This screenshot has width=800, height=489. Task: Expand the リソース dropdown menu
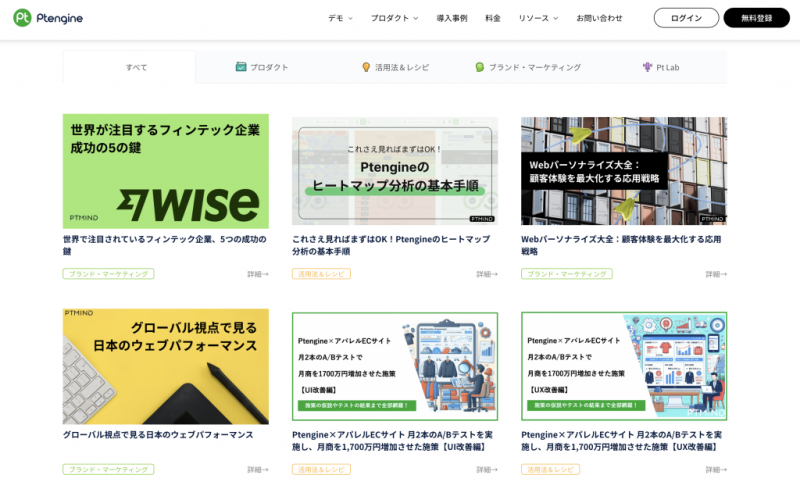pos(538,18)
